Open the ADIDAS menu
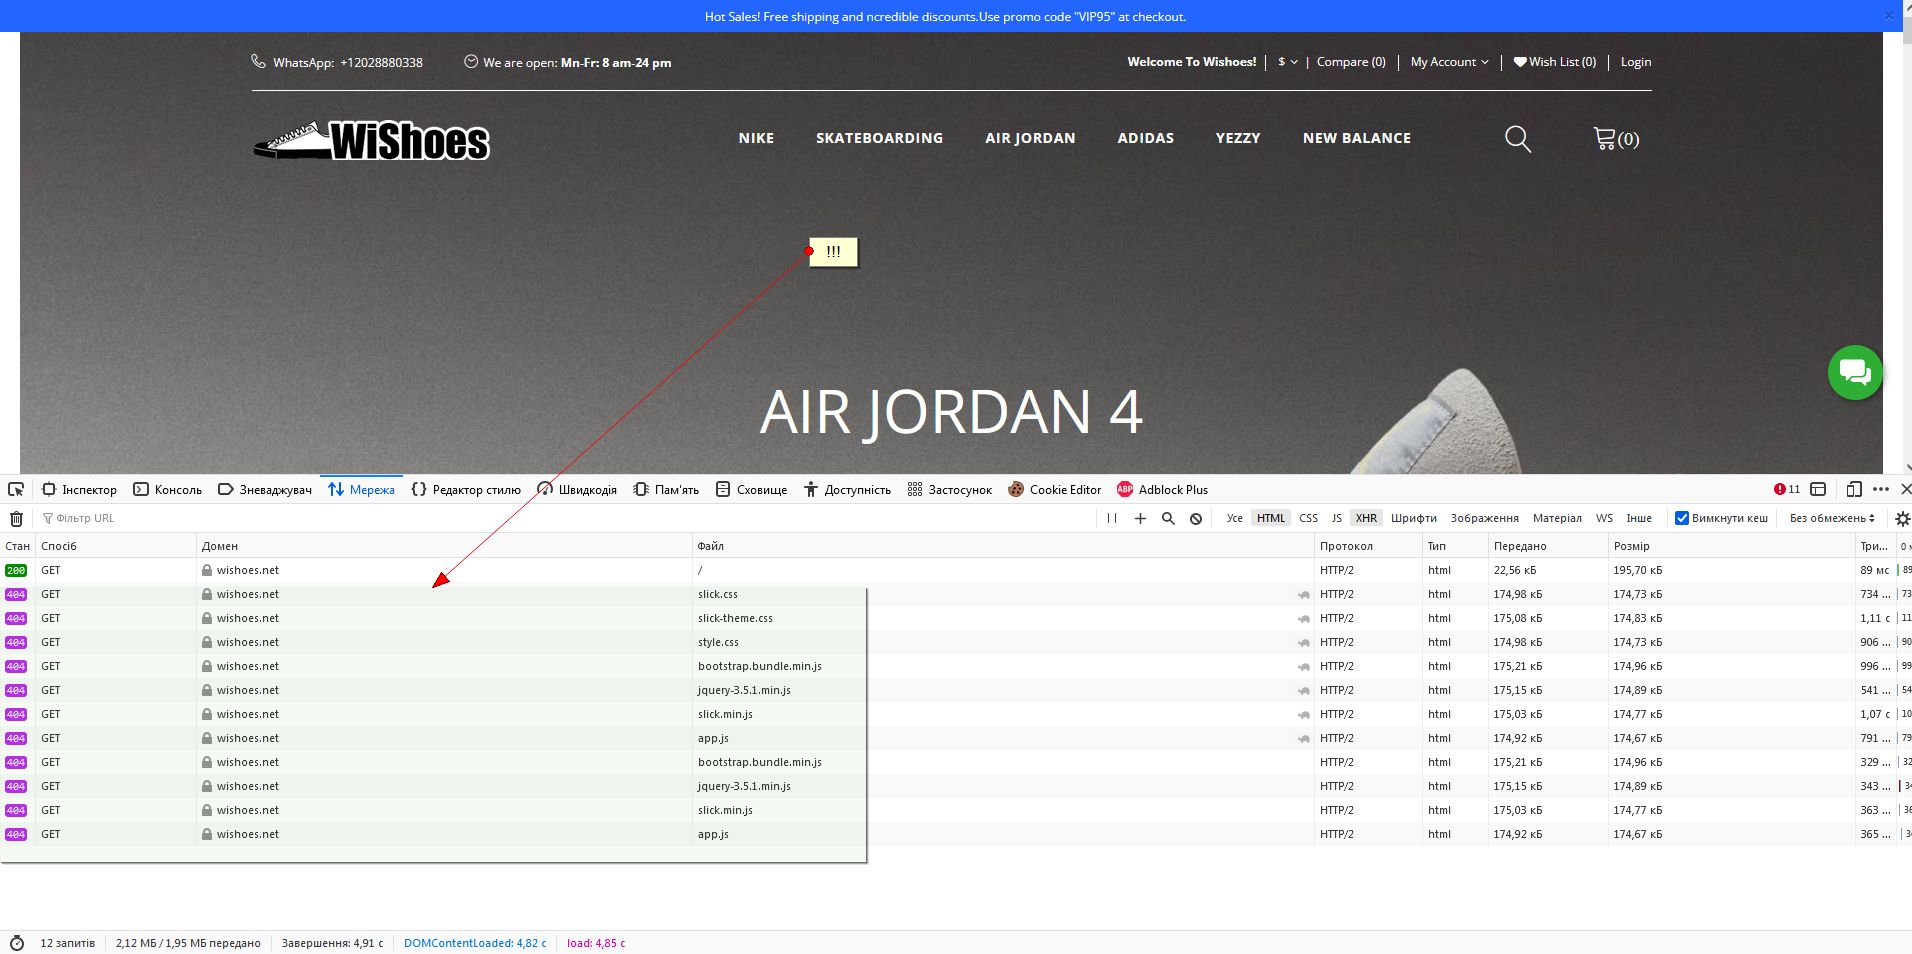Screen dimensions: 1912x954 click(1145, 138)
